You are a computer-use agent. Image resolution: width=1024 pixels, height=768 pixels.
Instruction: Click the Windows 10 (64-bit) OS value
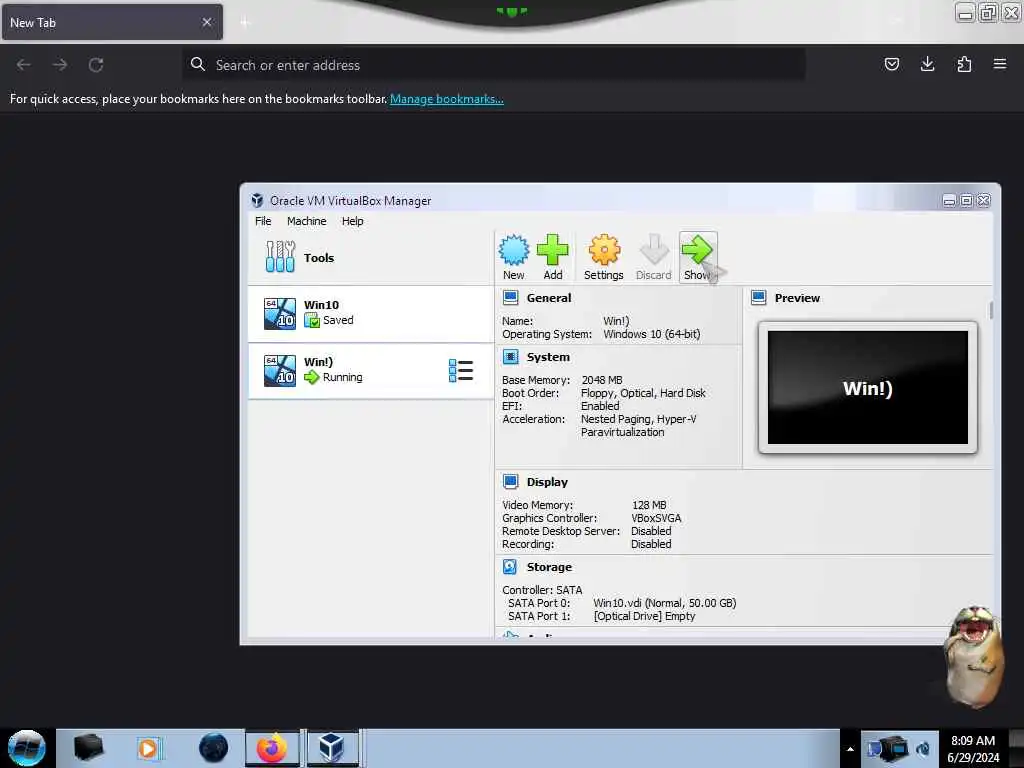click(x=652, y=334)
